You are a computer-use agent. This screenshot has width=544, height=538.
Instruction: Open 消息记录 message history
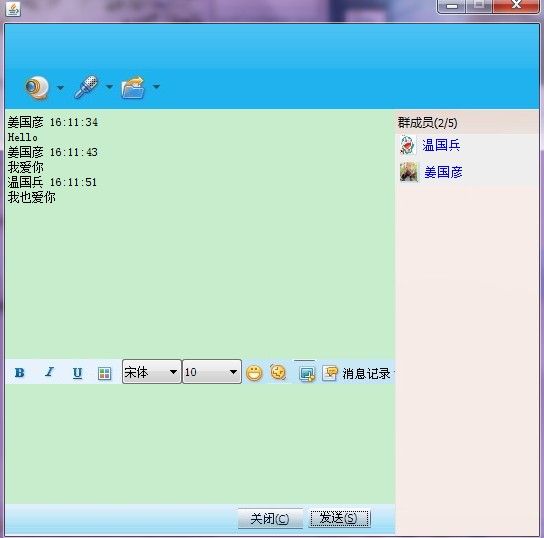366,374
